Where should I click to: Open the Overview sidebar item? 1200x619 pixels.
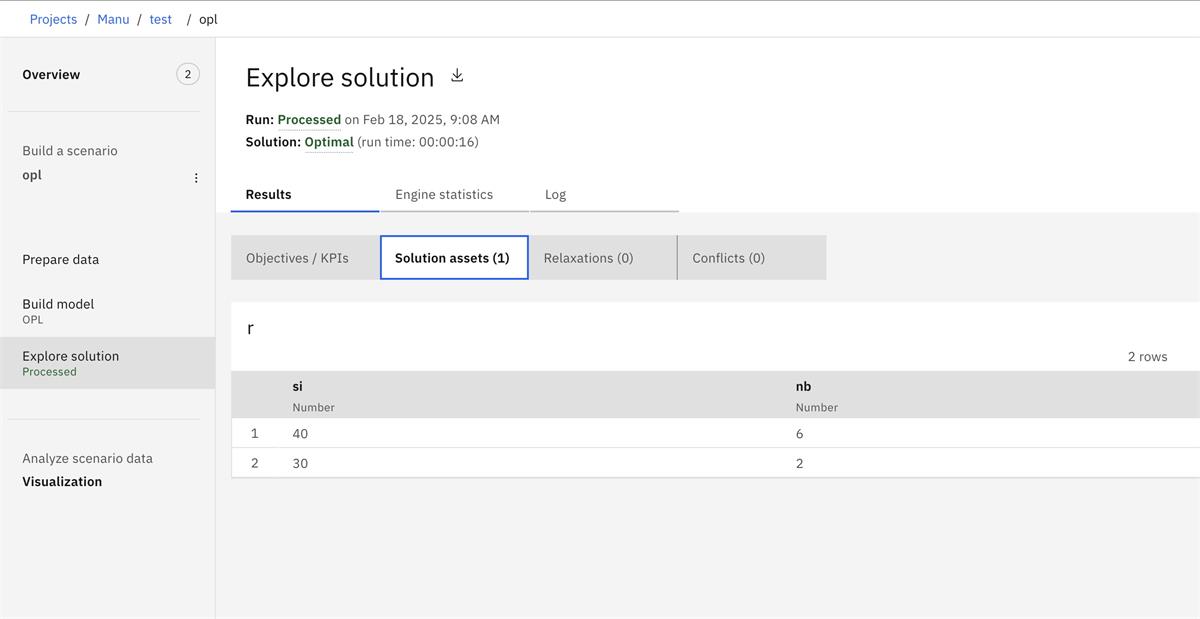click(x=51, y=74)
